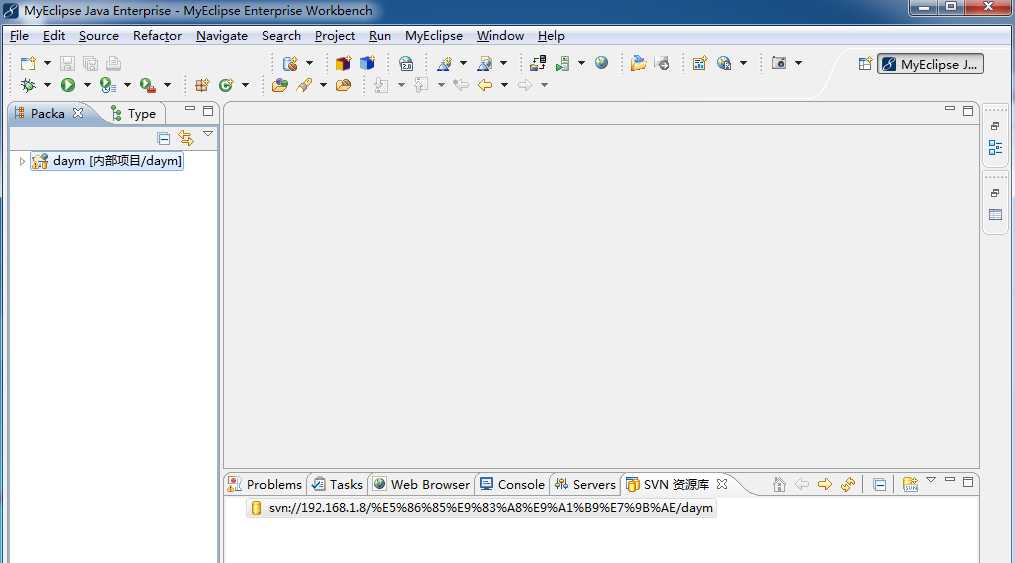Open the Navigate menu
The image size is (1015, 563).
tap(222, 36)
